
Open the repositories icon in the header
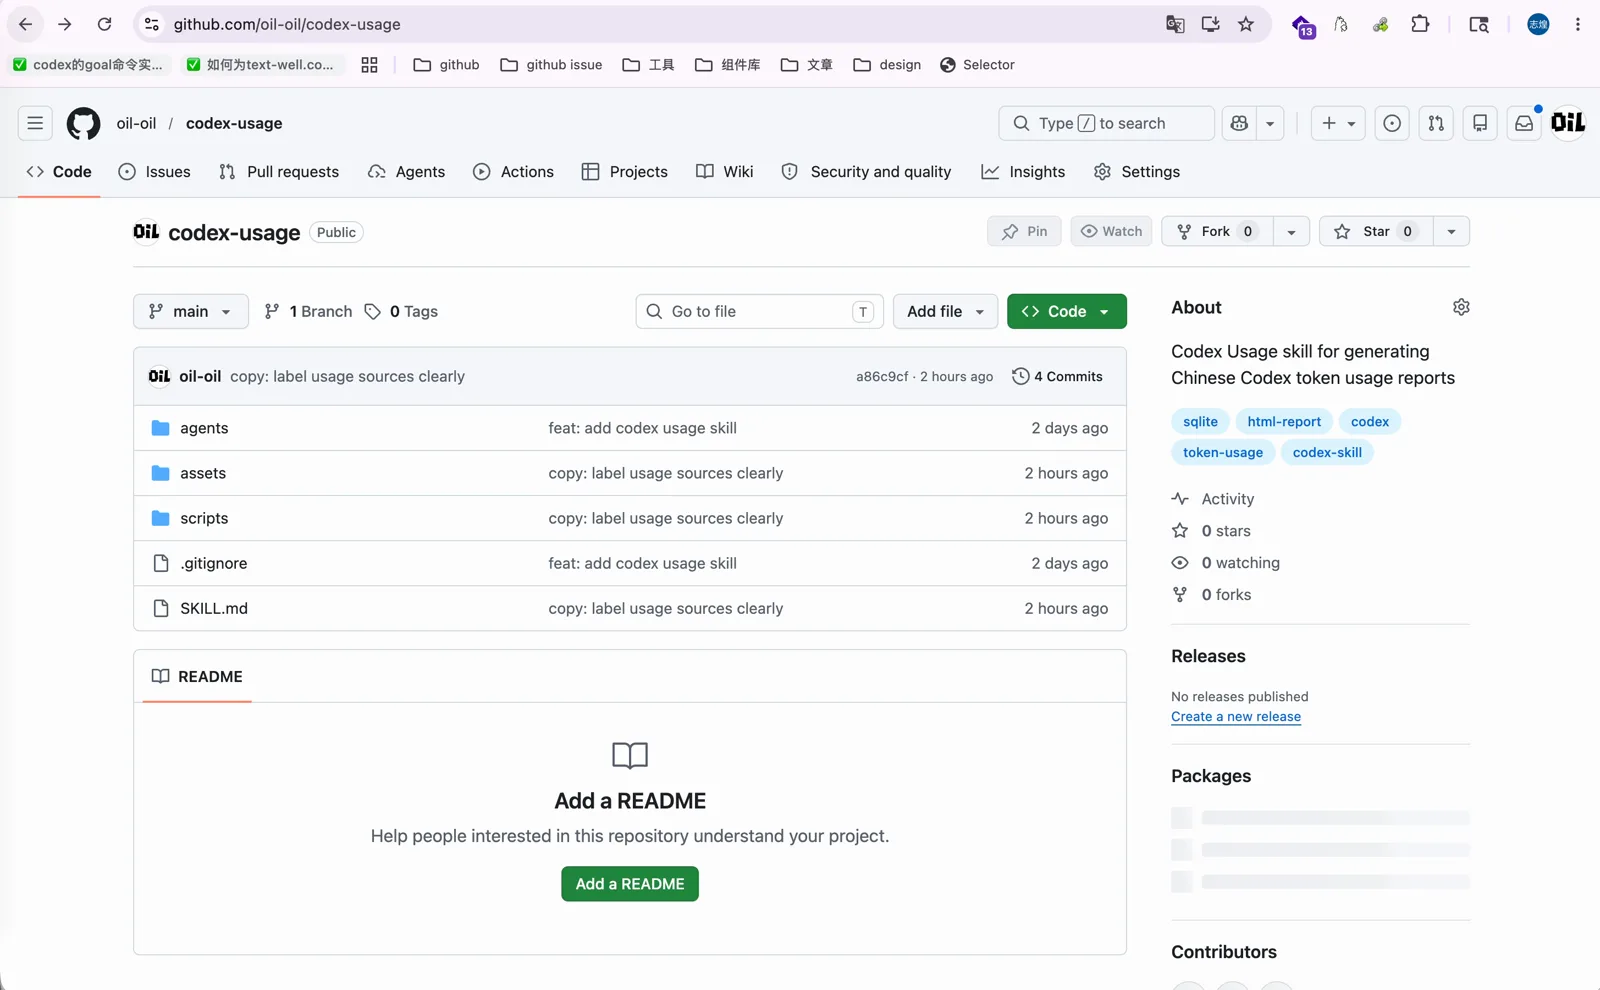coord(1480,123)
